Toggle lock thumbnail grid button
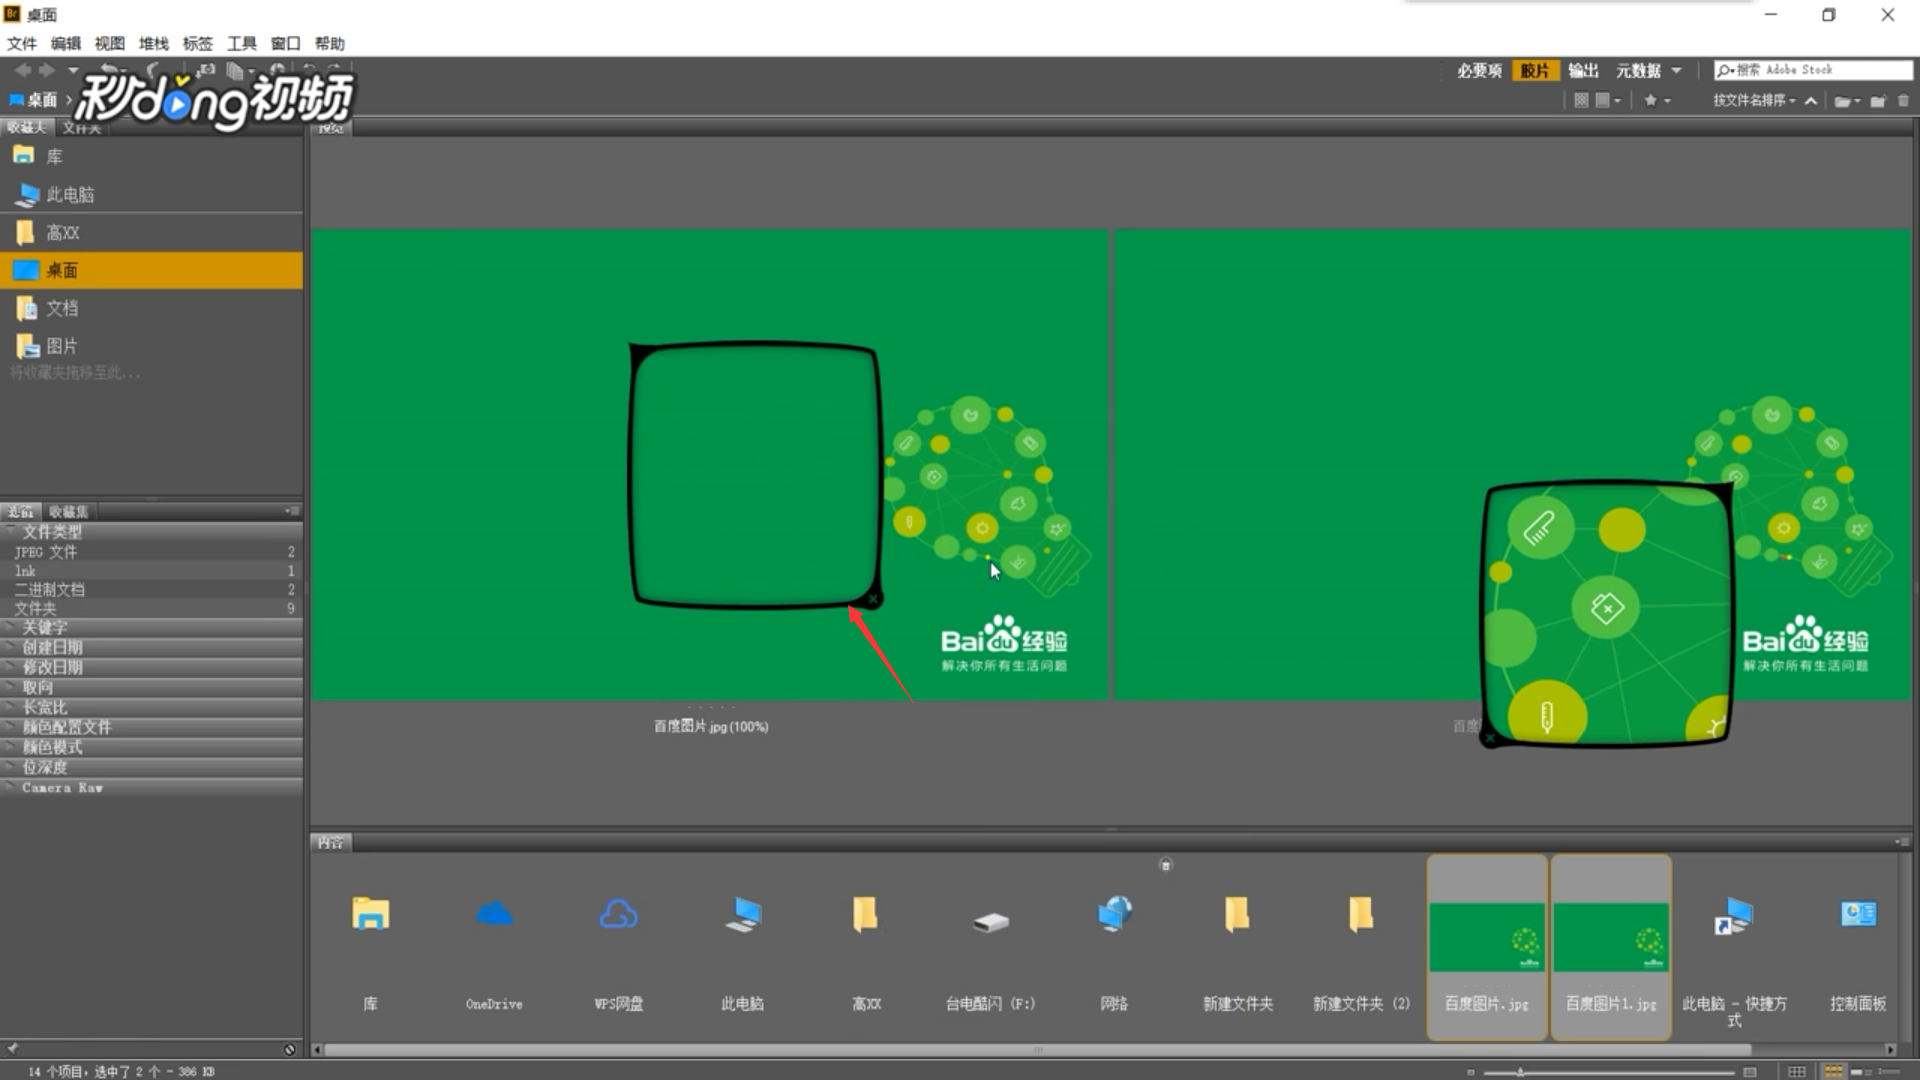 [x=1797, y=1072]
